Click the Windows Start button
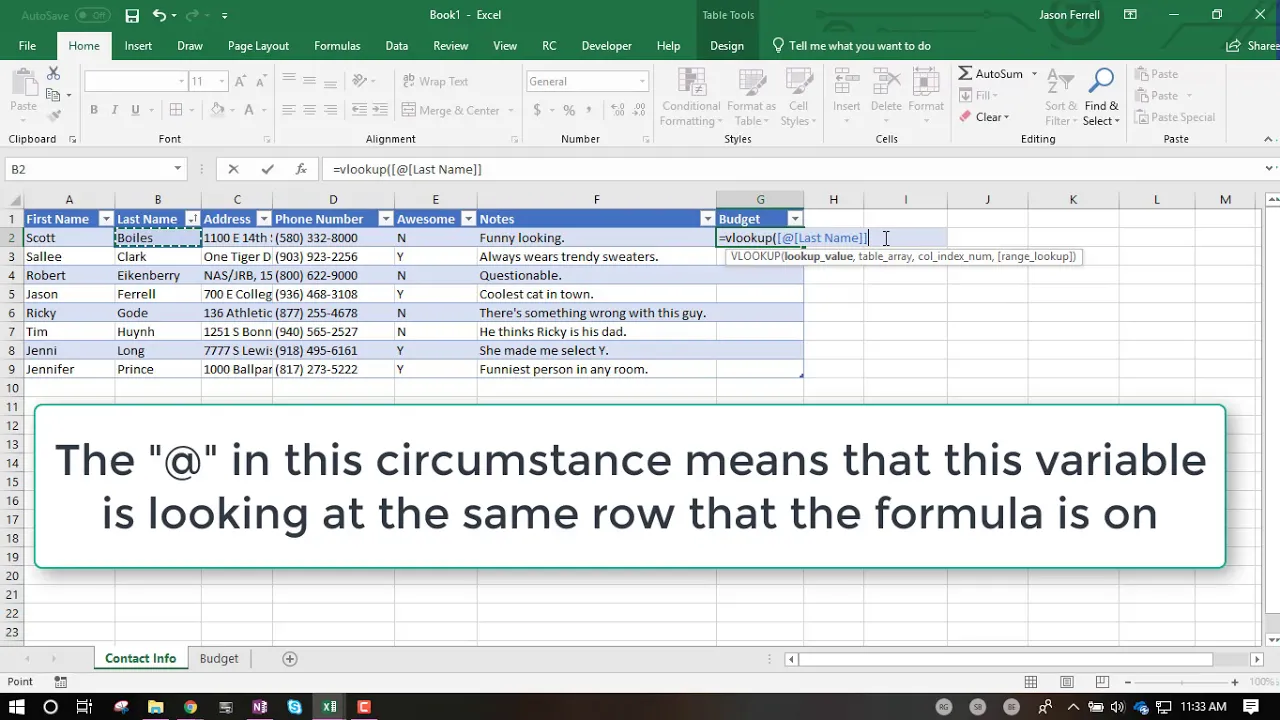Screen dimensions: 1280x720 [x=16, y=707]
